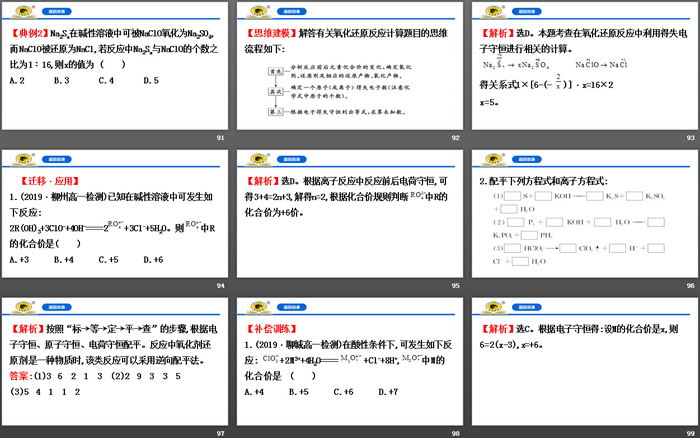The height and width of the screenshot is (438, 700).
Task: Click the 【解析】 heading on slide 97
Action: (28, 329)
